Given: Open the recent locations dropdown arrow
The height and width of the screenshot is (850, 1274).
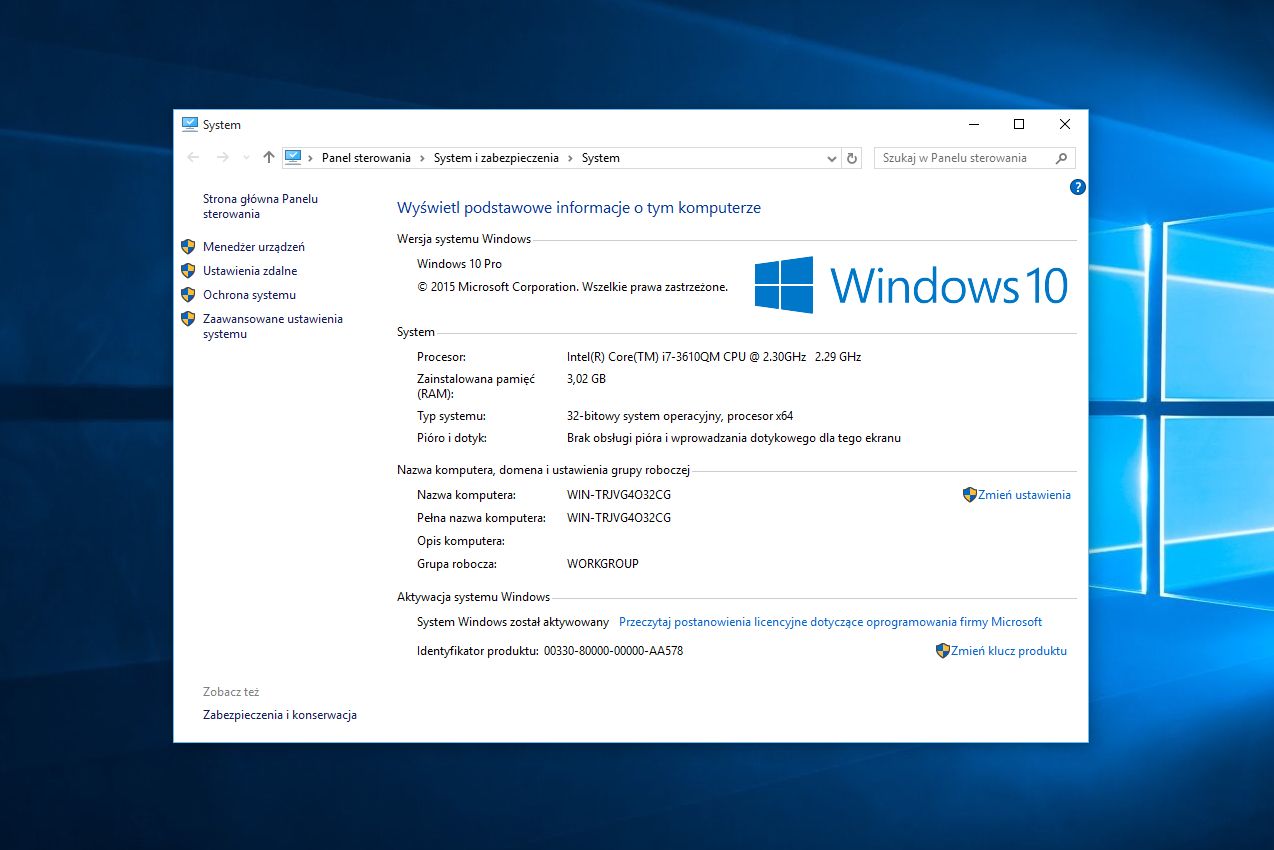Looking at the screenshot, I should pyautogui.click(x=246, y=158).
